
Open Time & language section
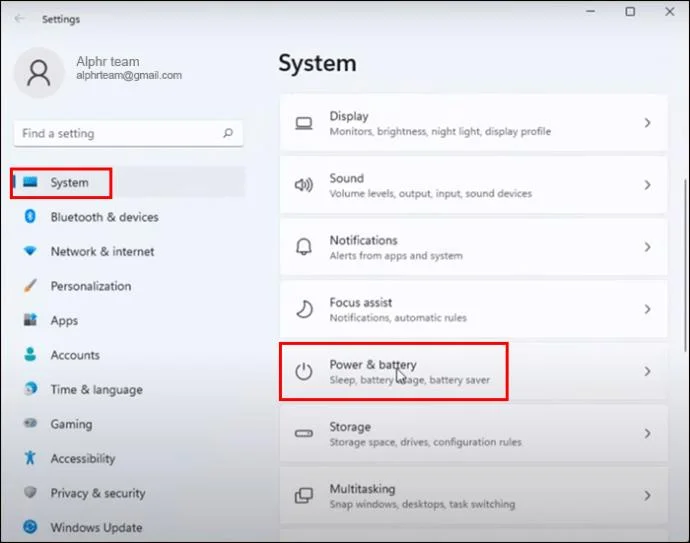point(128,389)
